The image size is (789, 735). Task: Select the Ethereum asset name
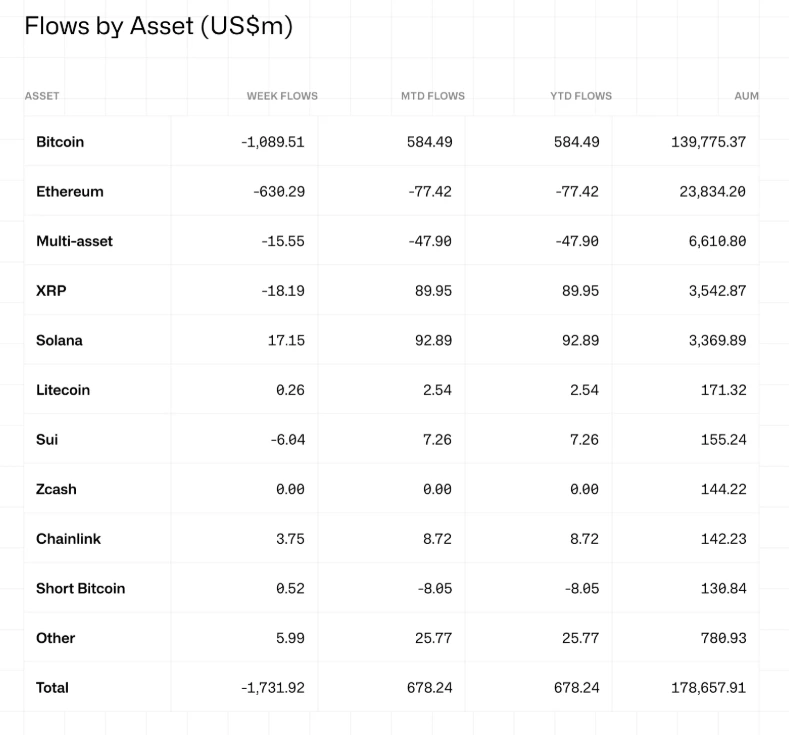70,191
